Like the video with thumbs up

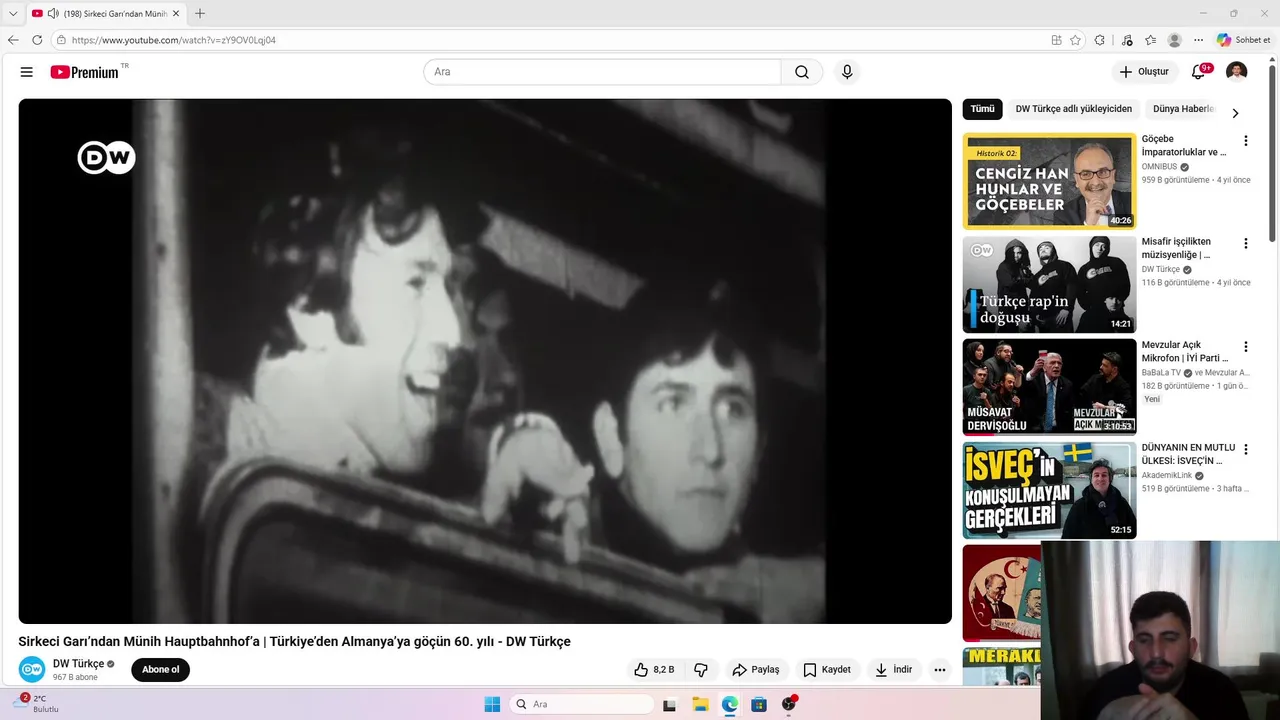[x=654, y=670]
